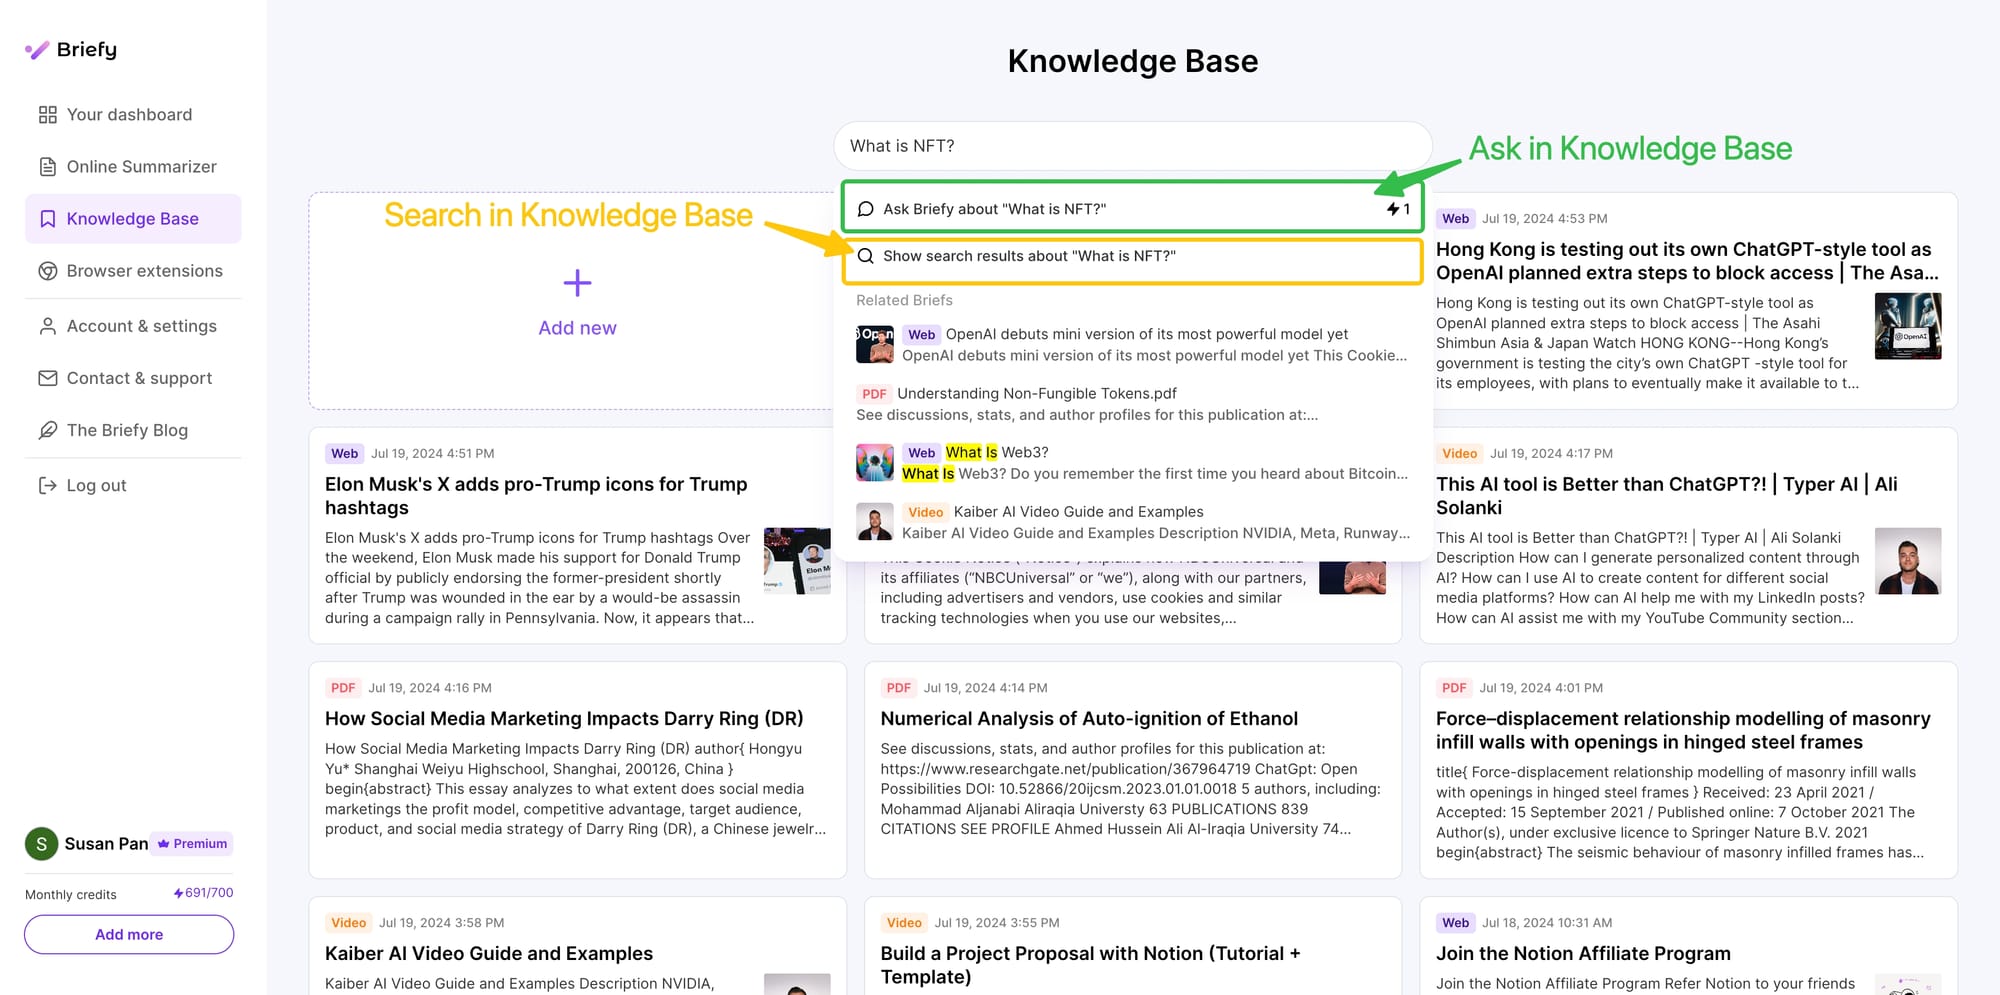Screen dimensions: 2000x995
Task: Click the Monthly credits lightning icon
Action: [178, 893]
